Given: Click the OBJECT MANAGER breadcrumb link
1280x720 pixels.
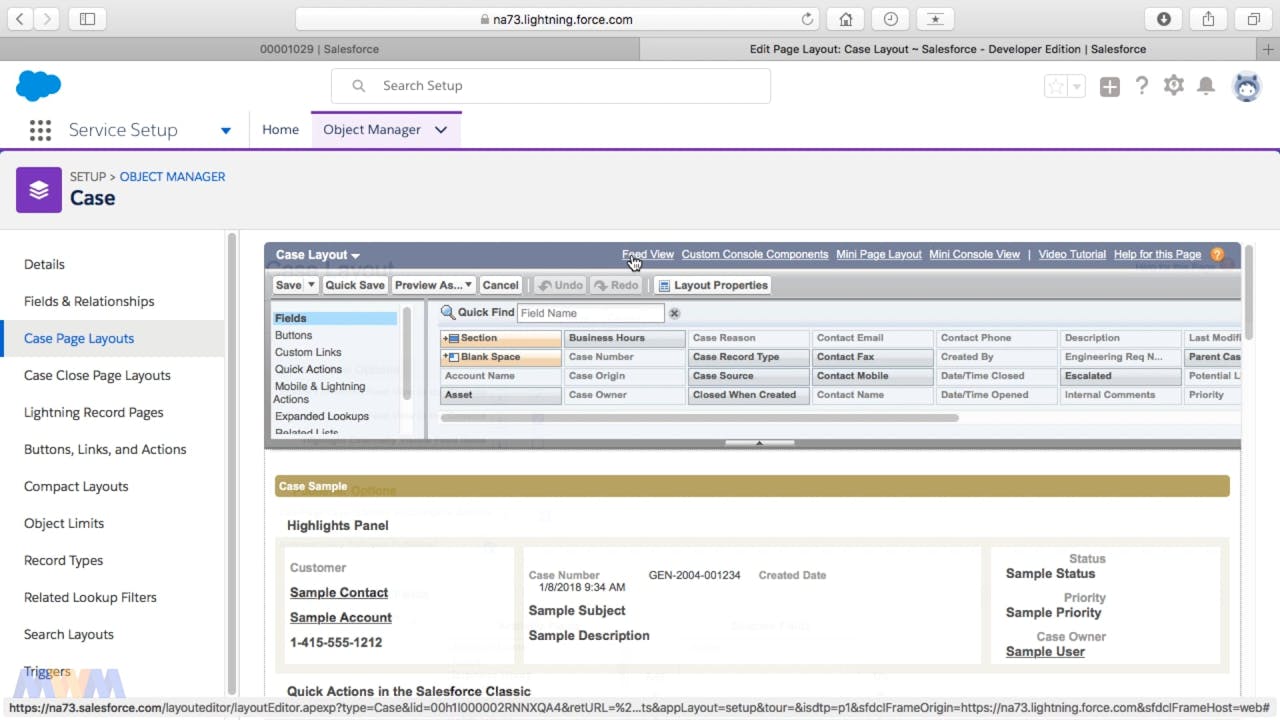Looking at the screenshot, I should [172, 176].
